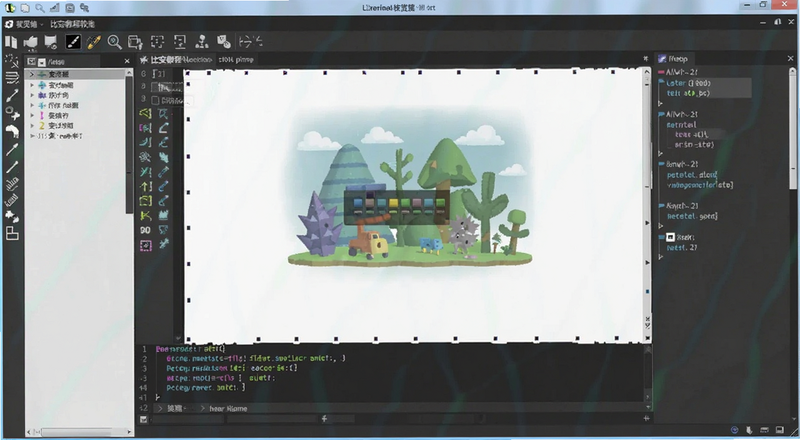Select the paint bucket tool in left sidebar

pos(12,217)
